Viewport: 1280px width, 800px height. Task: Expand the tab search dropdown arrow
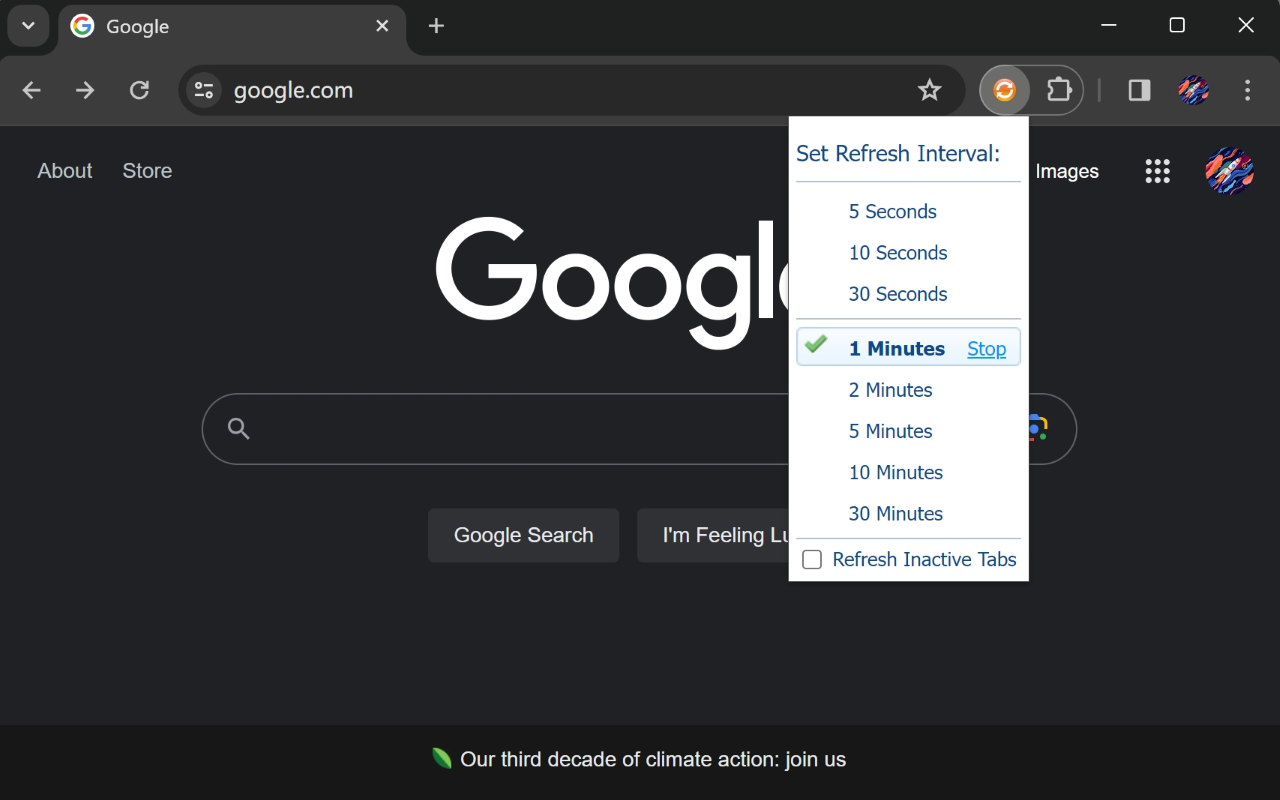(x=28, y=26)
